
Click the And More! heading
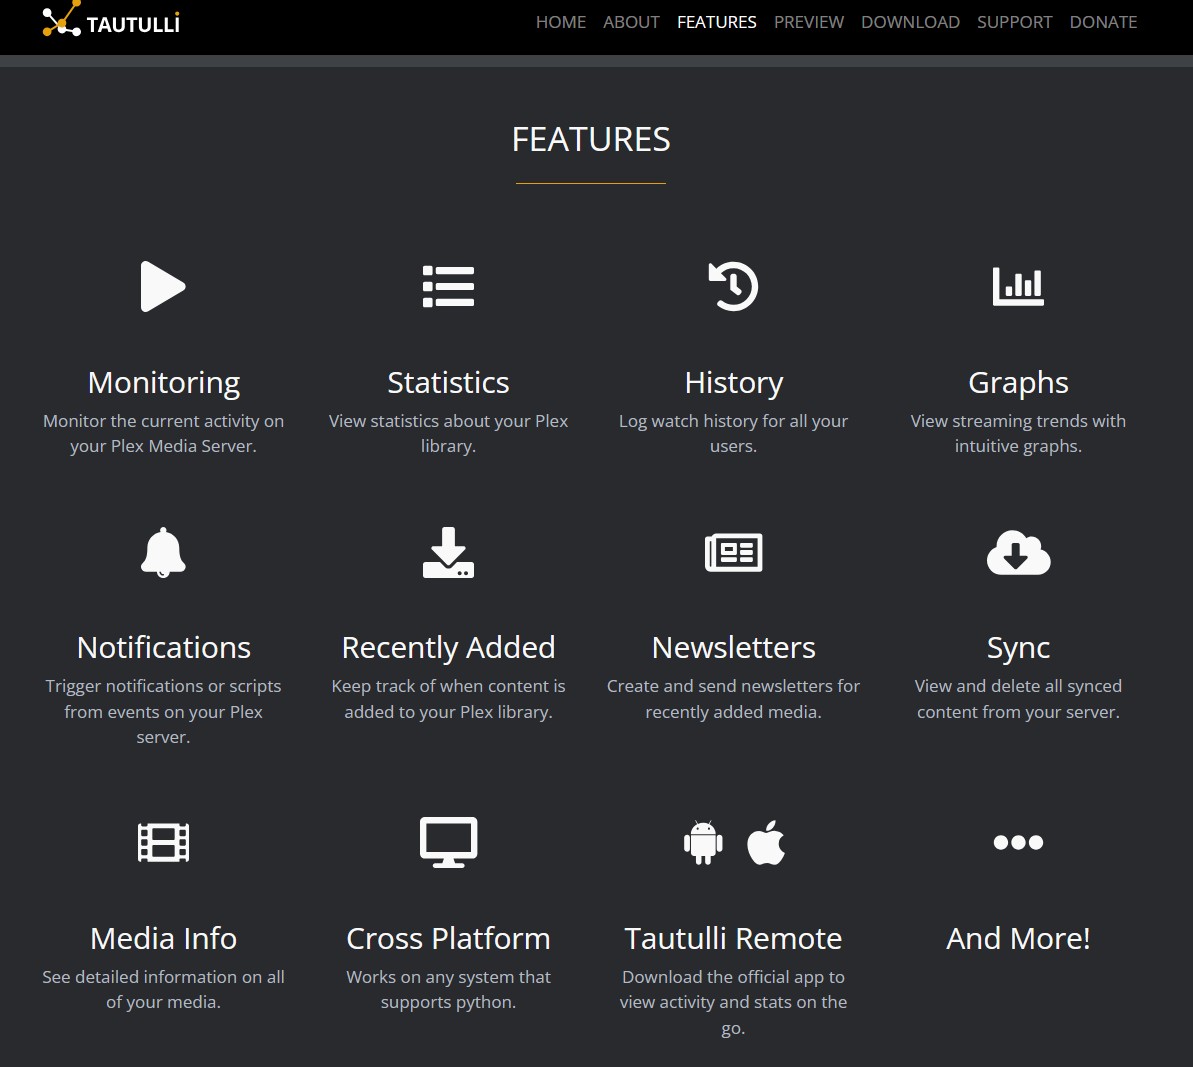click(x=1018, y=938)
